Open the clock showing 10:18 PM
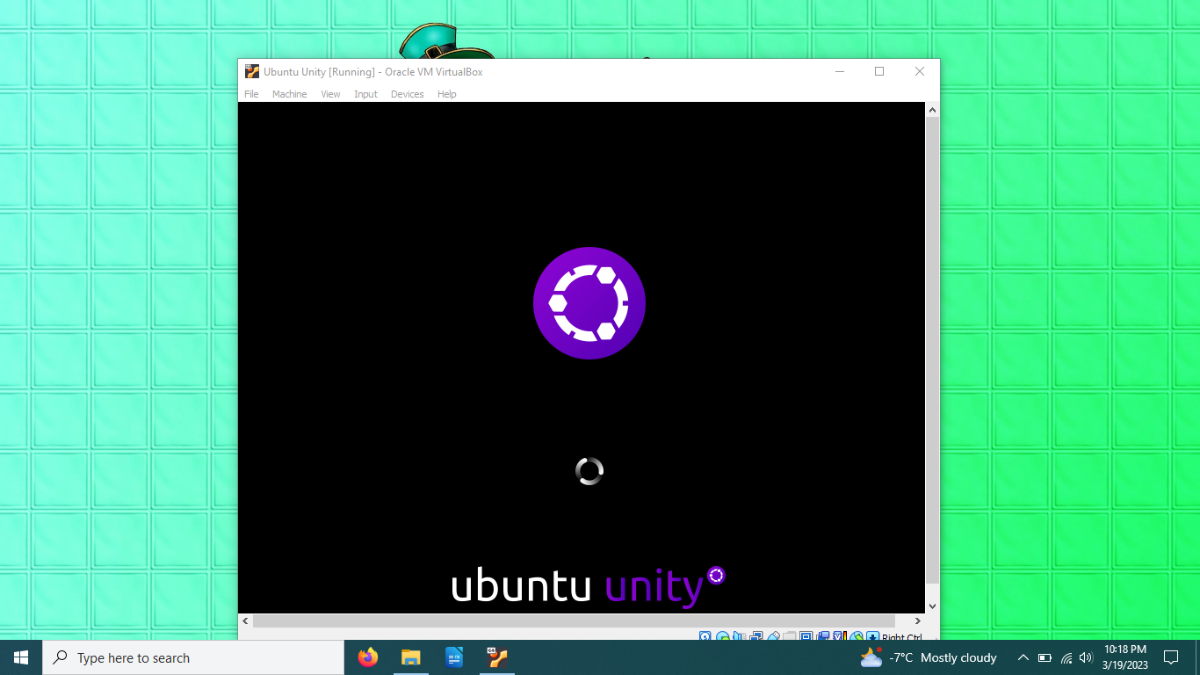The width and height of the screenshot is (1200, 675). coord(1125,657)
